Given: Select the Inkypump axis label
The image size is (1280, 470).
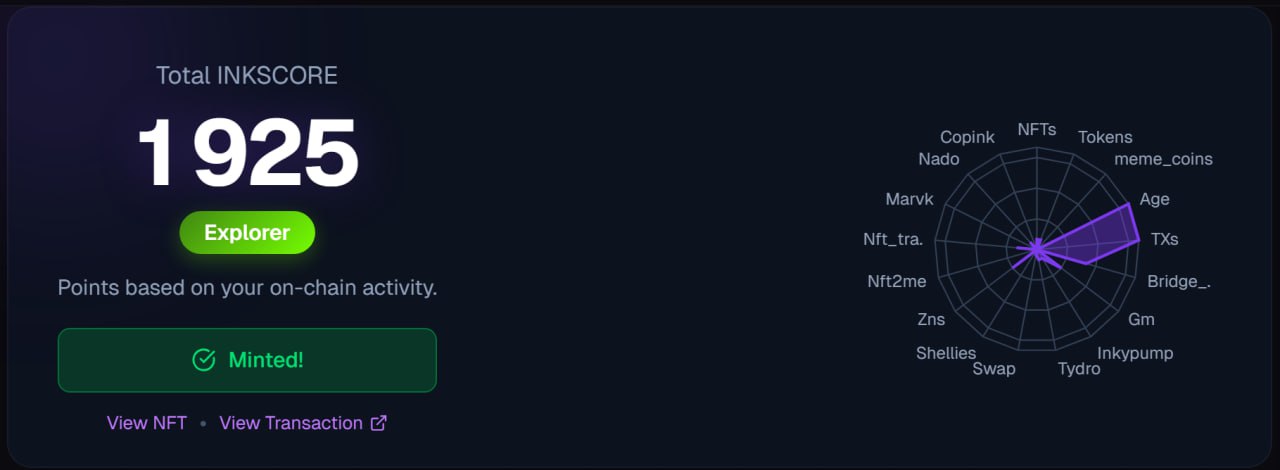Looking at the screenshot, I should pos(1135,353).
